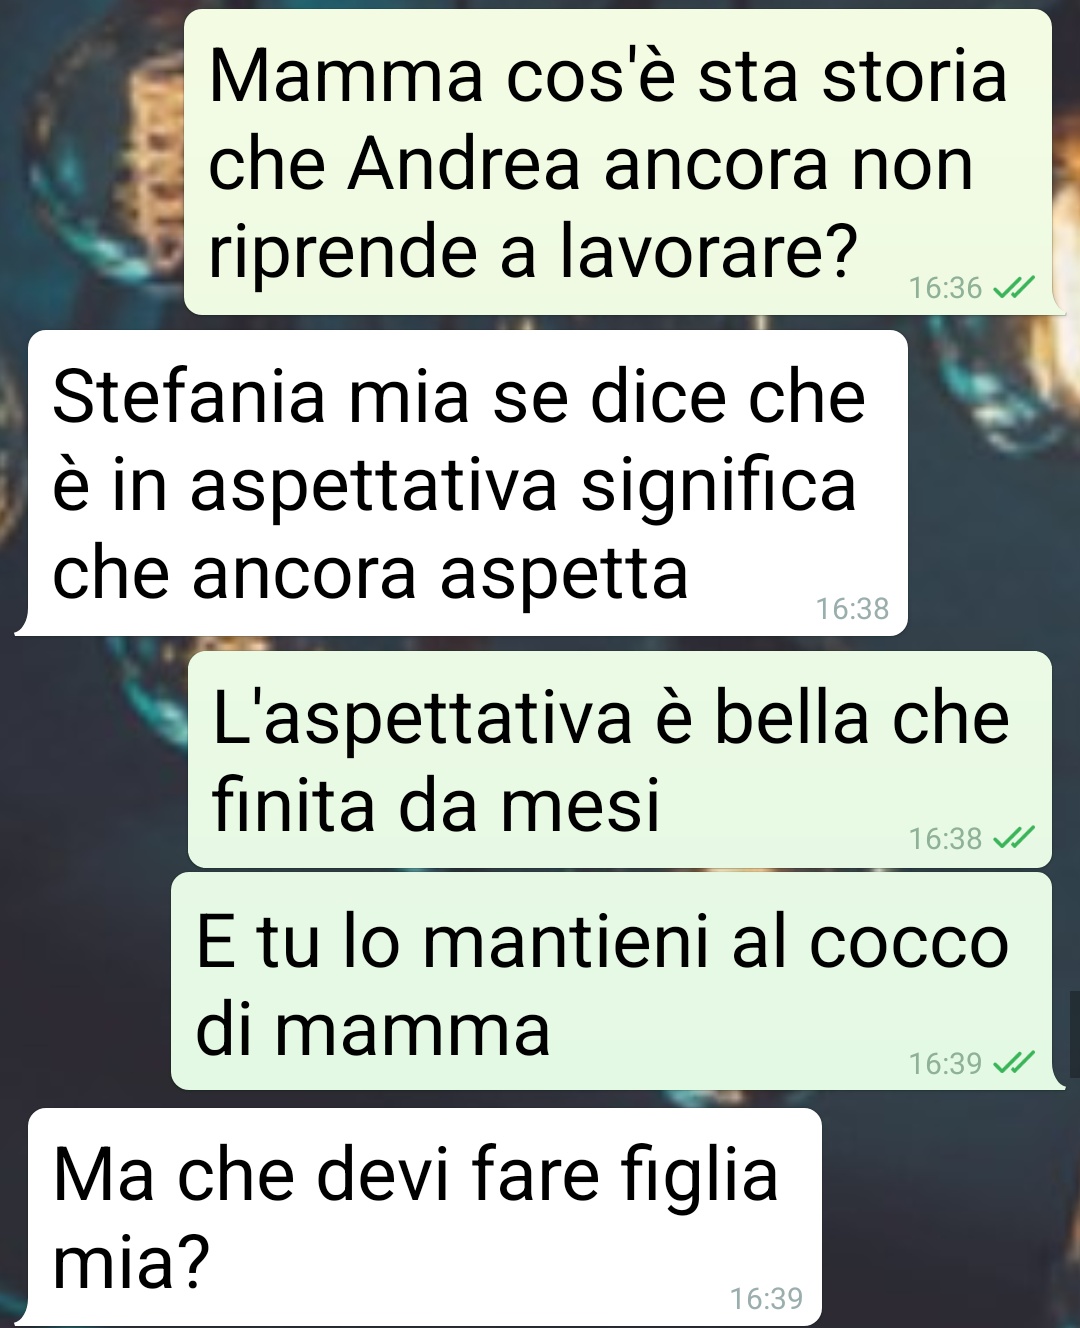The height and width of the screenshot is (1328, 1080).
Task: Select the 'Ma che devi fare figlia mia?' message
Action: [425, 1216]
